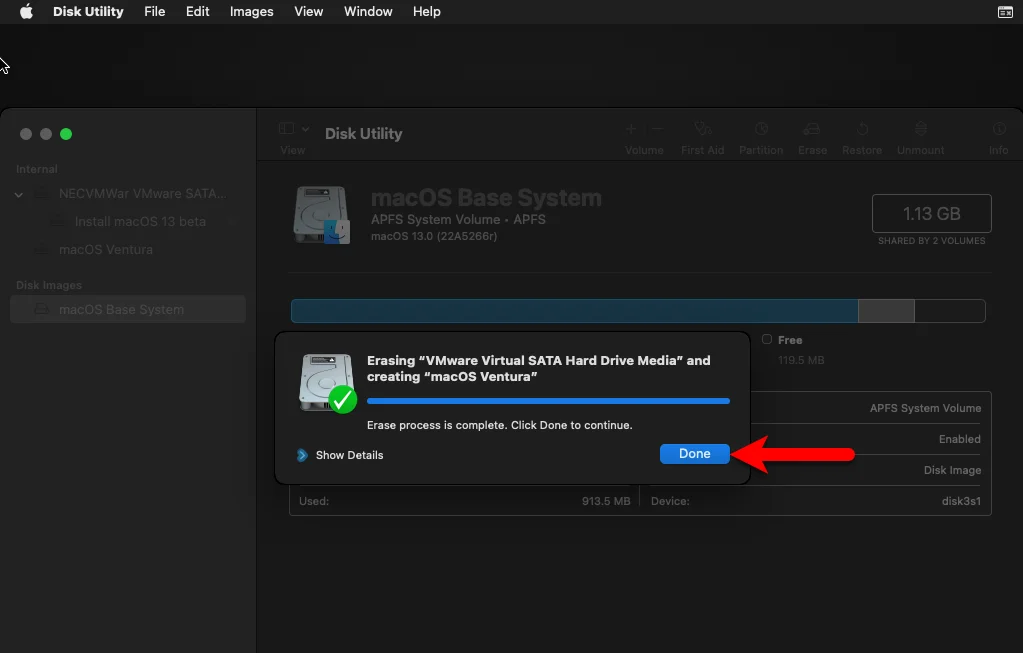This screenshot has width=1023, height=653.
Task: Select macOS Base System disk image in sidebar
Action: (128, 309)
